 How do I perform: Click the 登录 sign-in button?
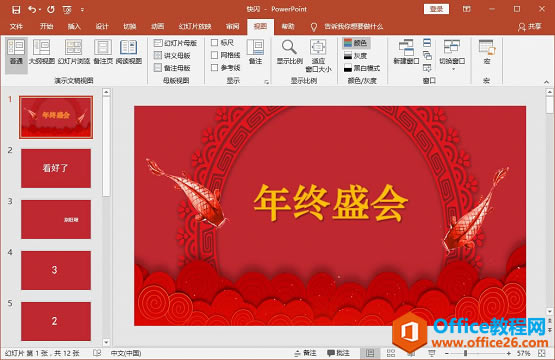pyautogui.click(x=436, y=9)
